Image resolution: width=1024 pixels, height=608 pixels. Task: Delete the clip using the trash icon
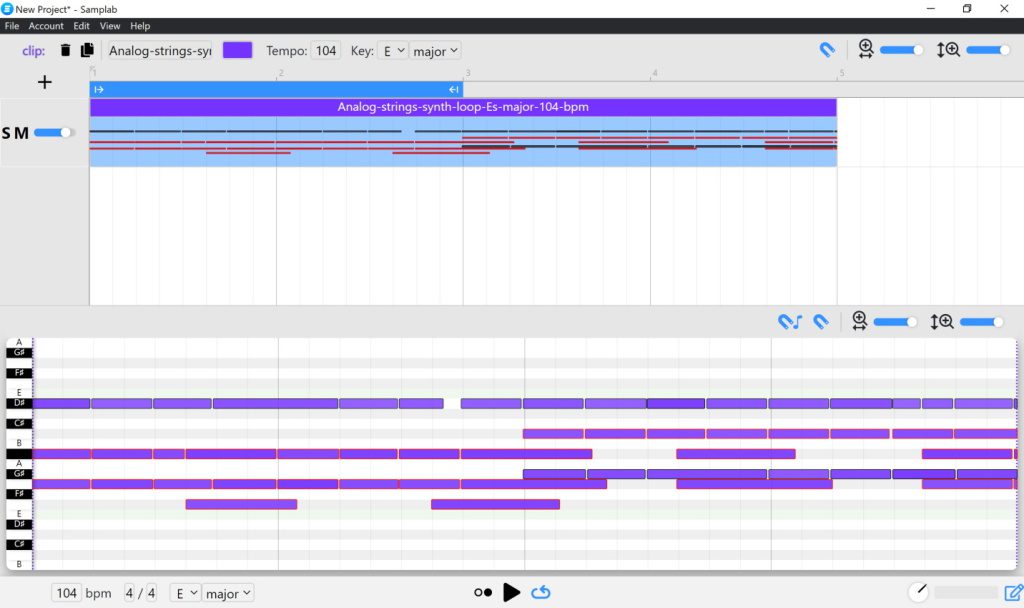(x=64, y=49)
